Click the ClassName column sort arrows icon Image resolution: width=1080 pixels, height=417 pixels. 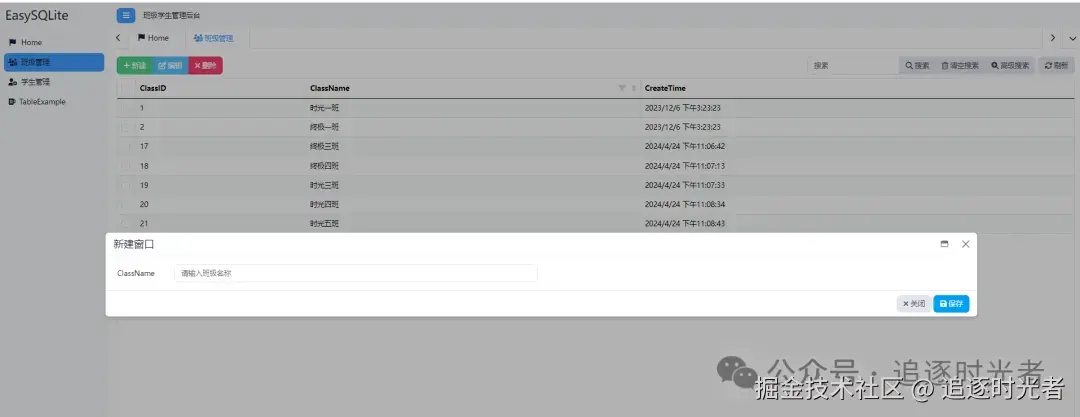634,88
